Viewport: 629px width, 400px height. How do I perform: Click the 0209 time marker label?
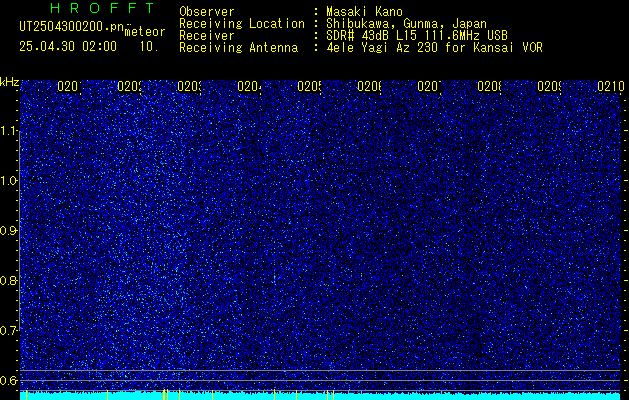[549, 86]
